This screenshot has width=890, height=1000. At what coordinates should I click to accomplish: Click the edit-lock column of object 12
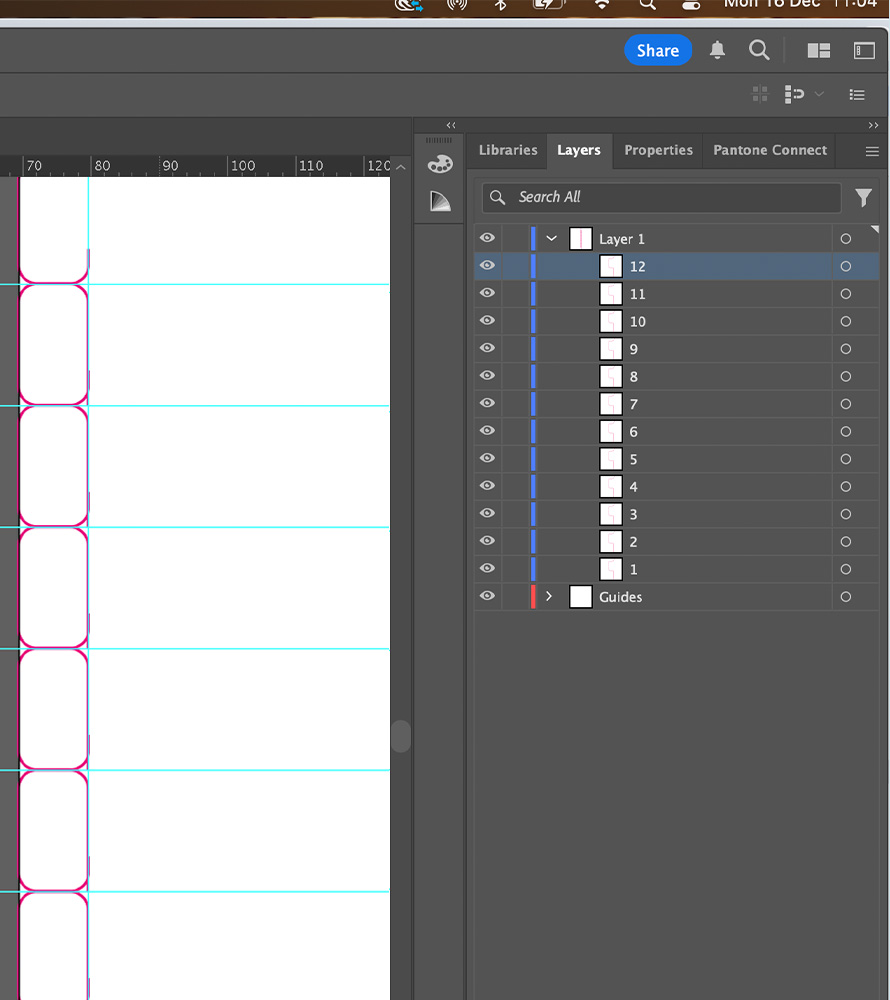coord(516,266)
